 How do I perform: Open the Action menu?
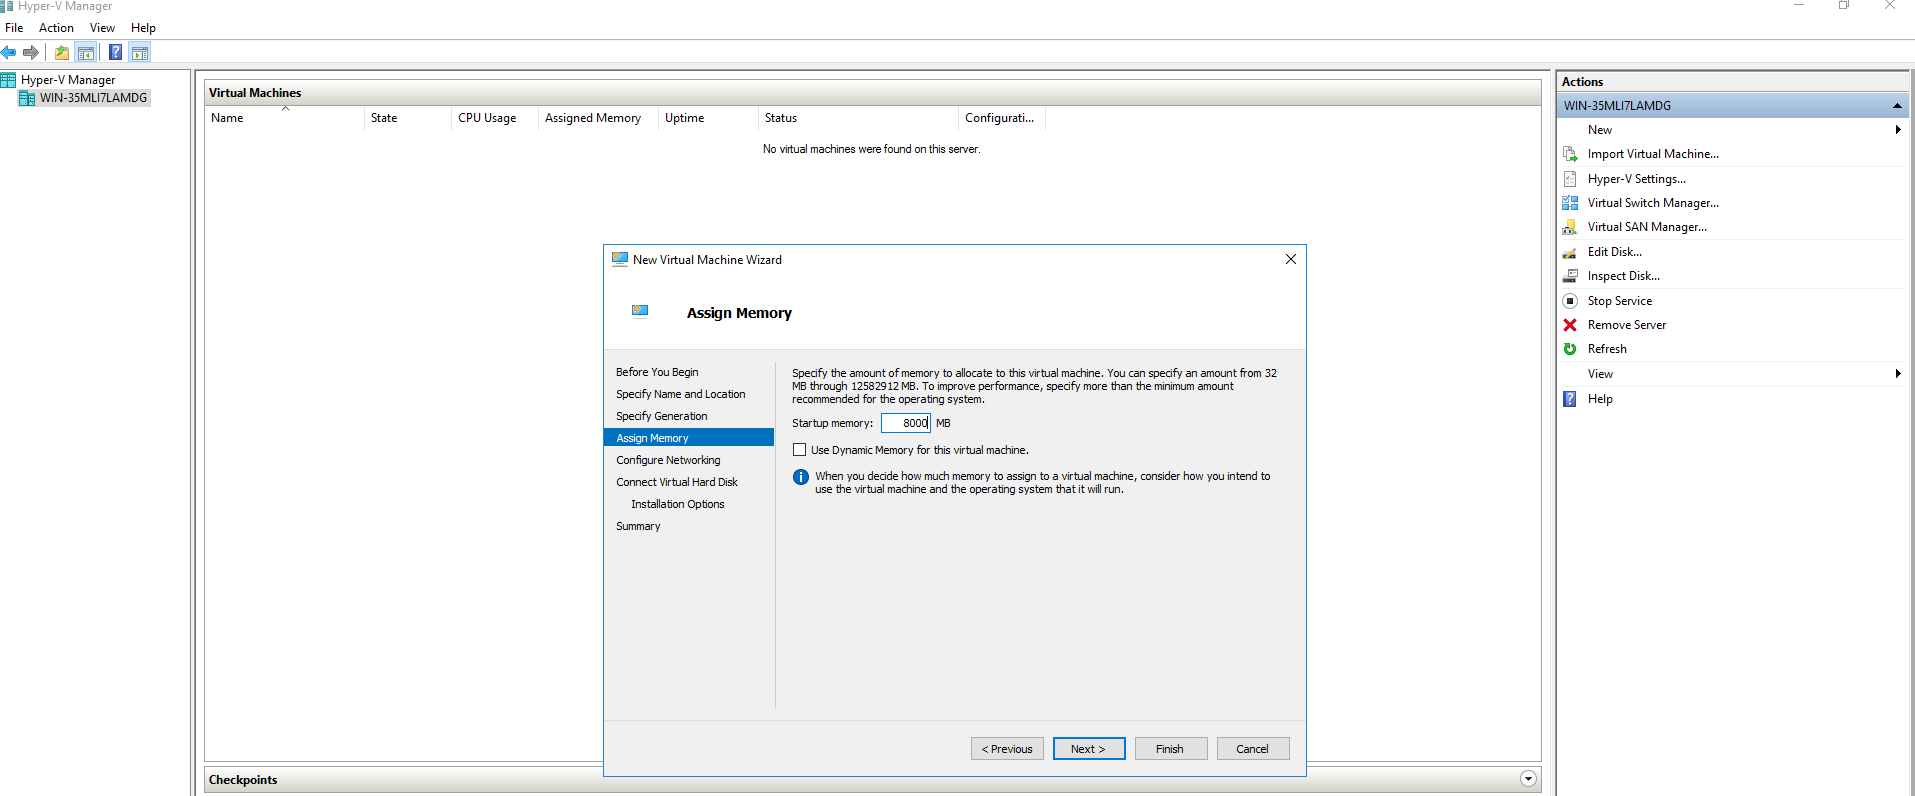click(x=56, y=28)
